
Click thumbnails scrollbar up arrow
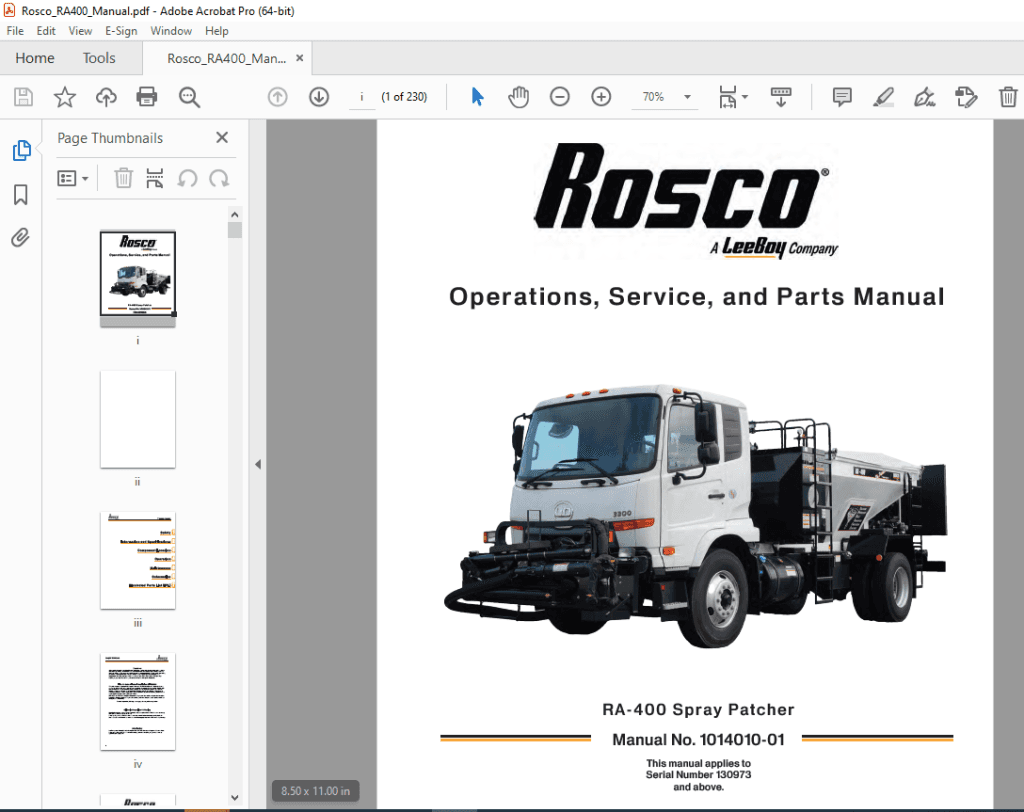click(x=235, y=215)
